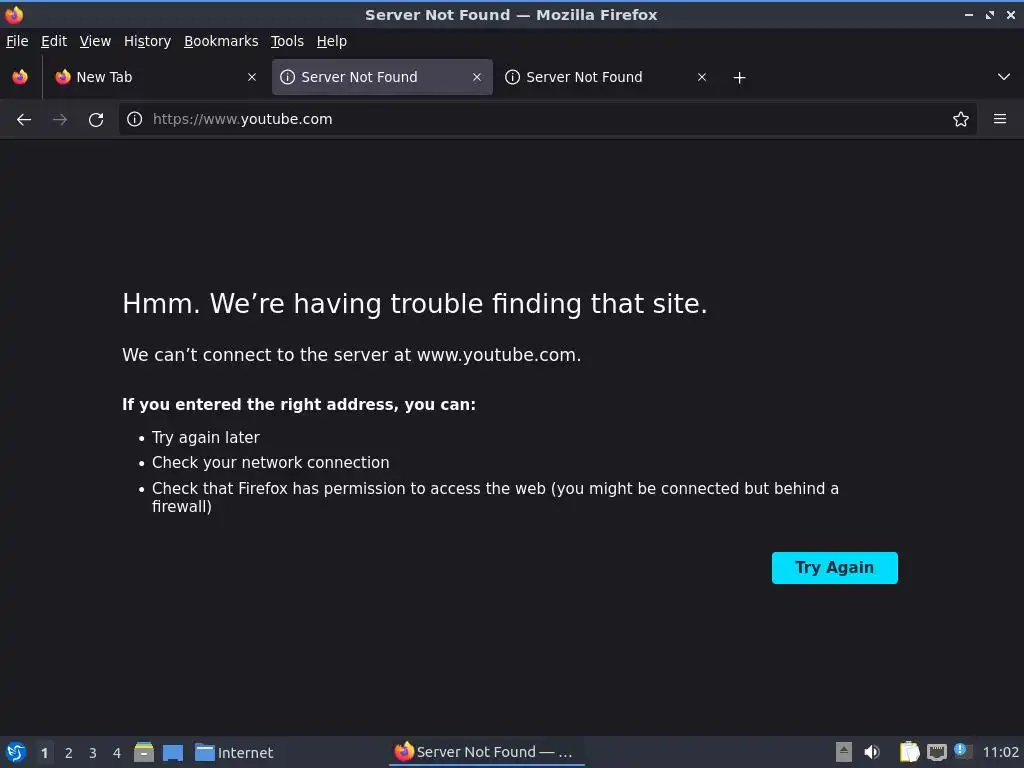
Task: Open the Tools menu
Action: 287,41
